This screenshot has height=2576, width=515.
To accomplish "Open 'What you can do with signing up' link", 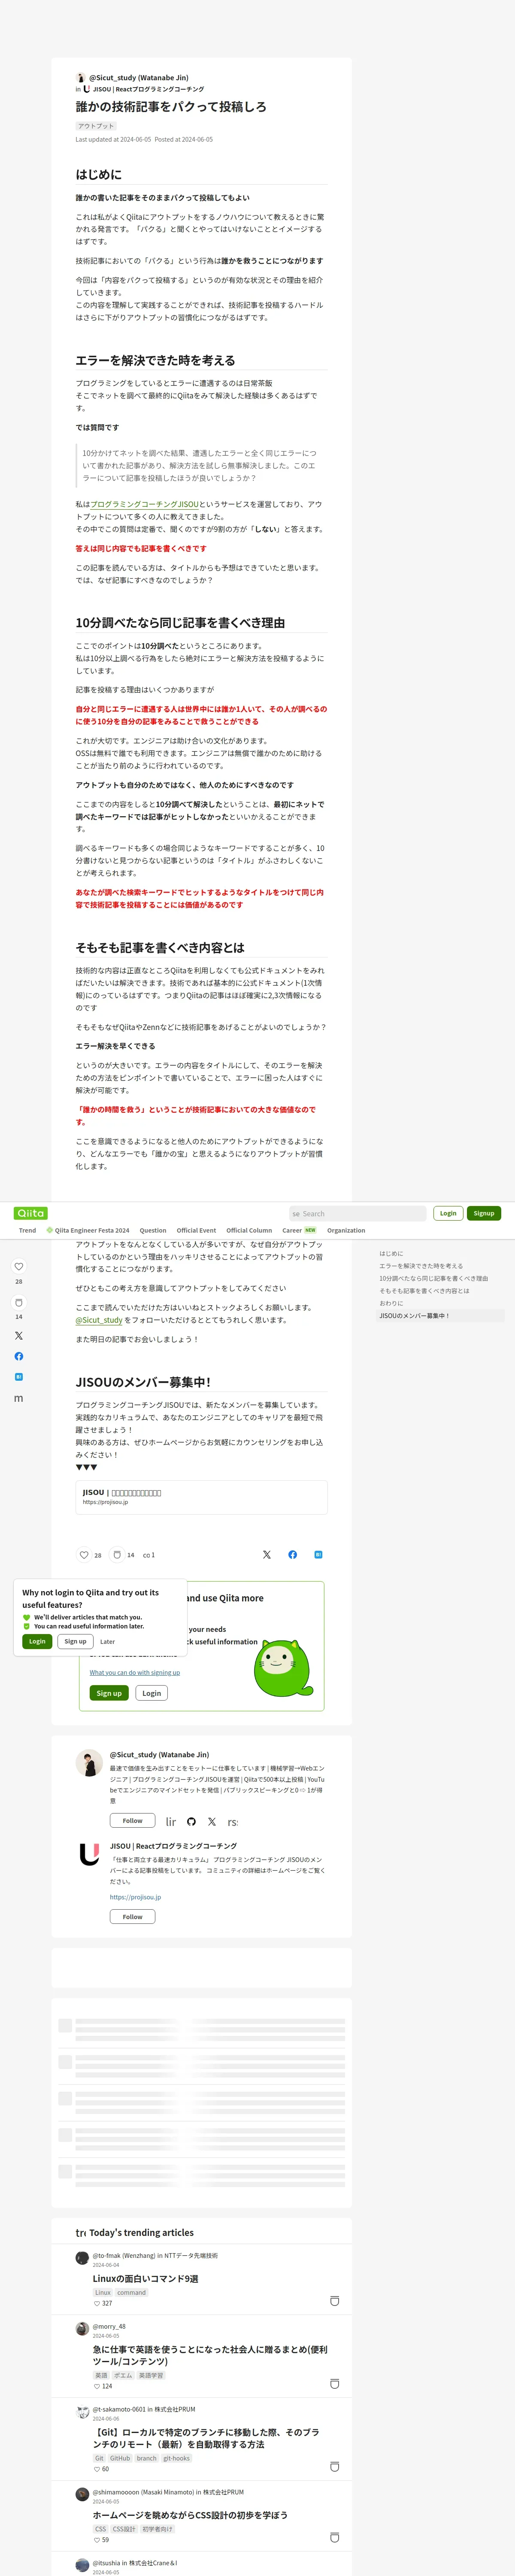I will click(x=135, y=1672).
